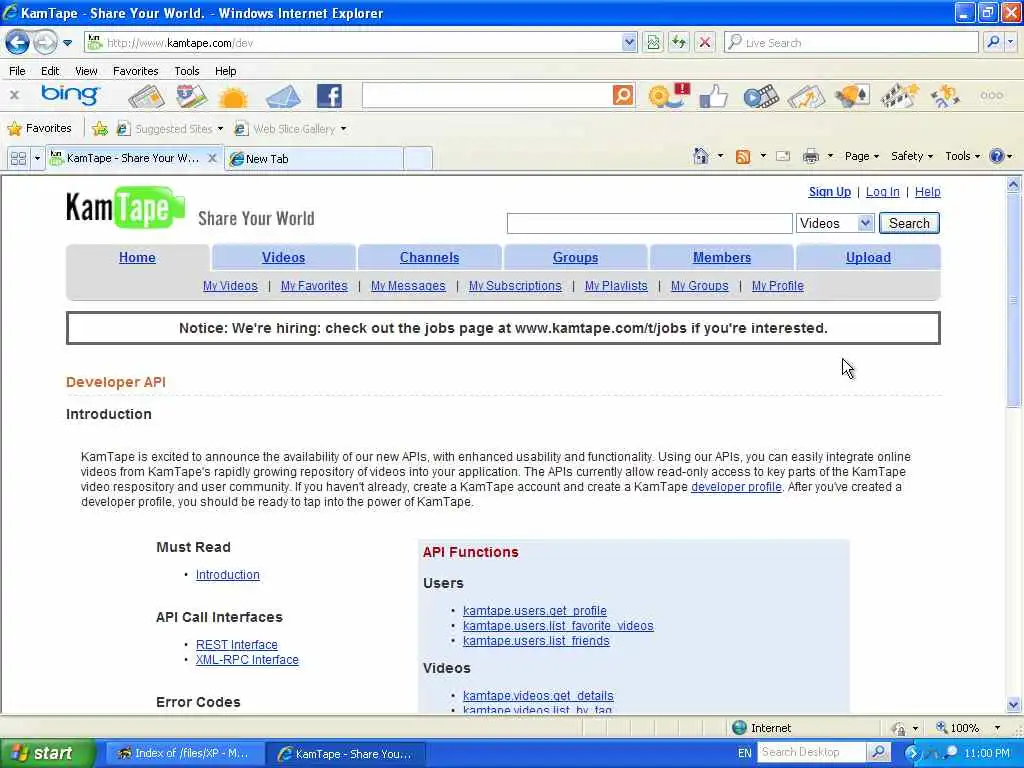Viewport: 1024px width, 768px height.
Task: Click the Sign Up link
Action: click(829, 191)
